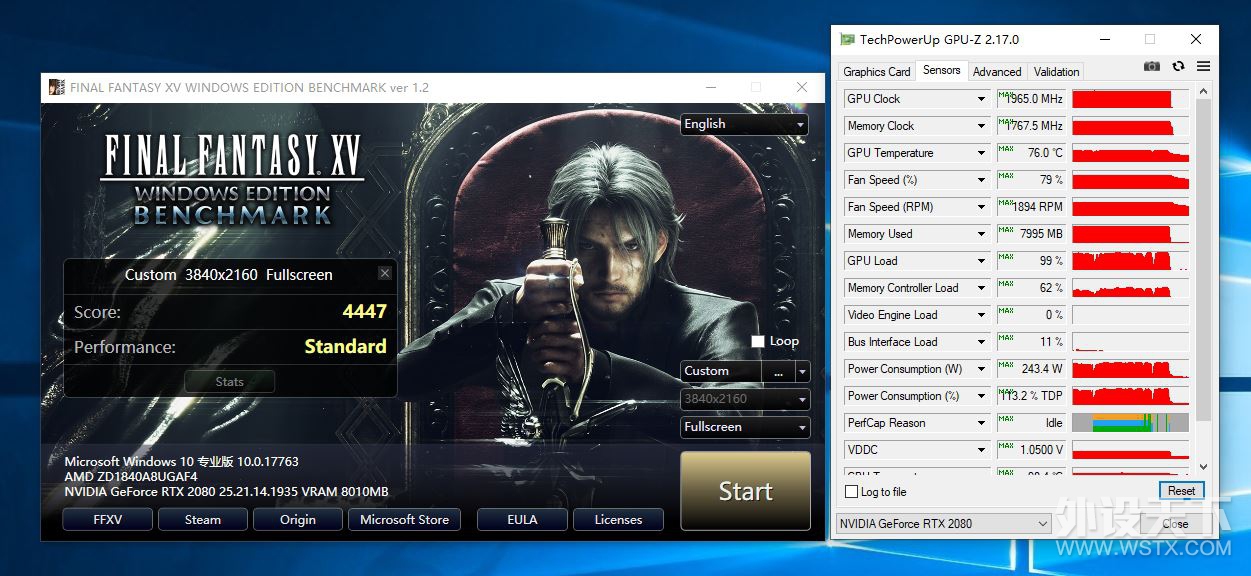Viewport: 1251px width, 576px height.
Task: Open the Licenses button
Action: tap(618, 520)
